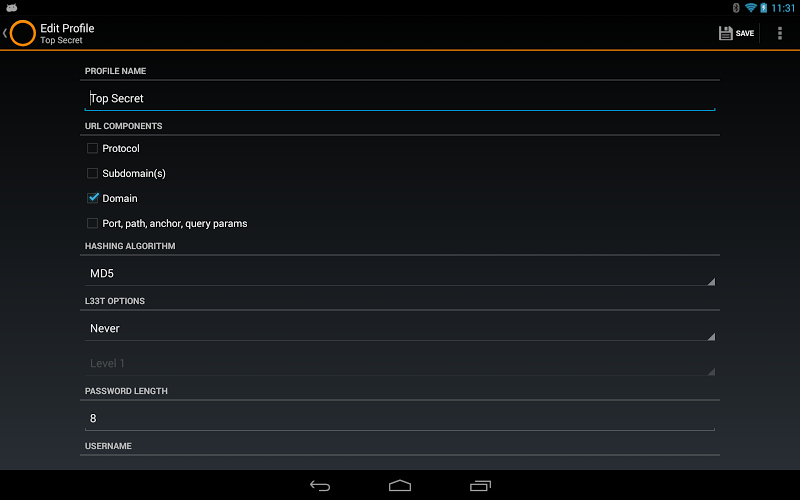Viewport: 800px width, 500px height.
Task: Open the Level 1 dropdown
Action: pyautogui.click(x=400, y=363)
